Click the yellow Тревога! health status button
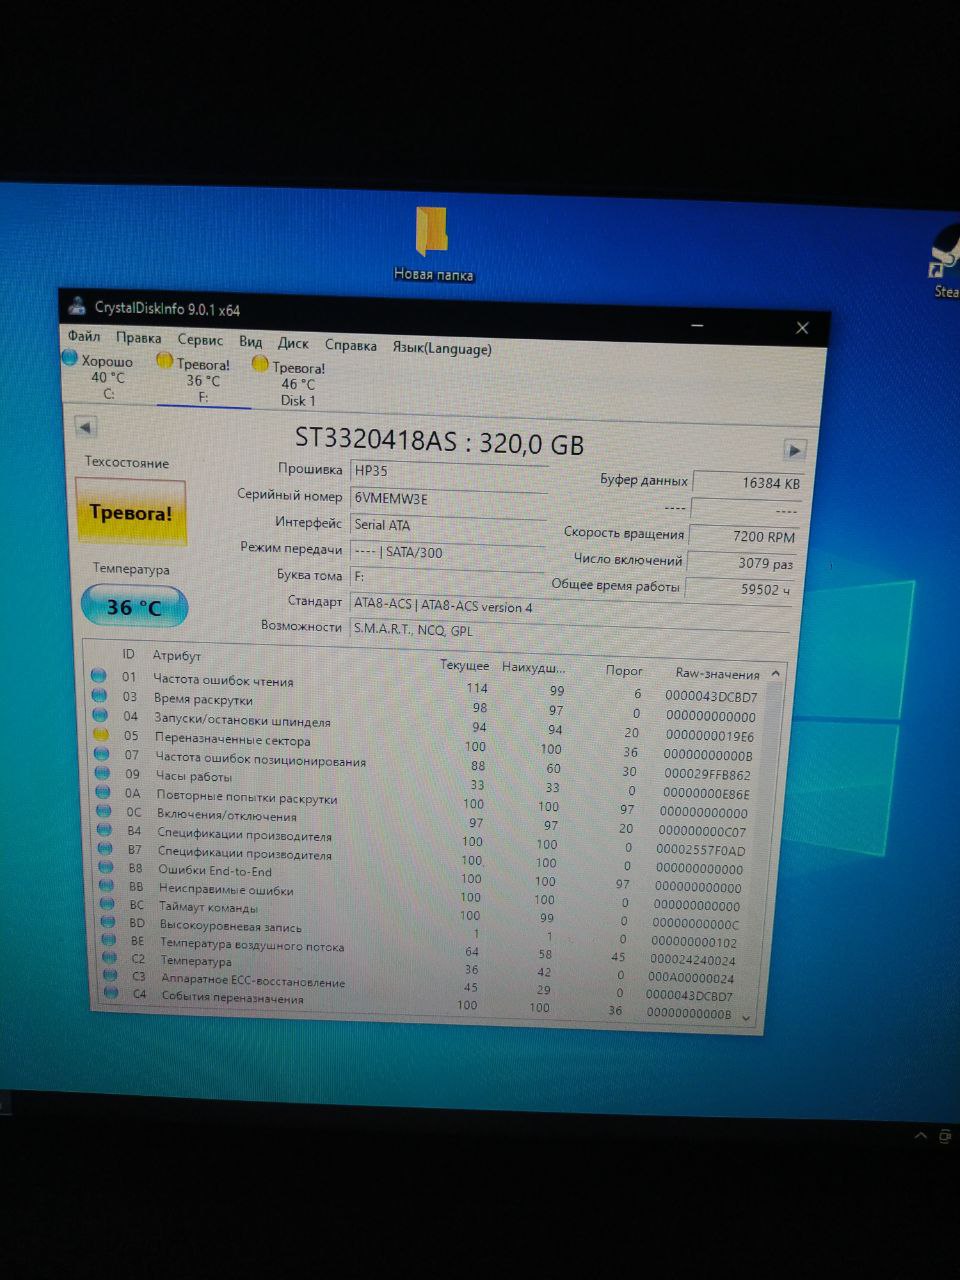The height and width of the screenshot is (1280, 960). [x=131, y=513]
